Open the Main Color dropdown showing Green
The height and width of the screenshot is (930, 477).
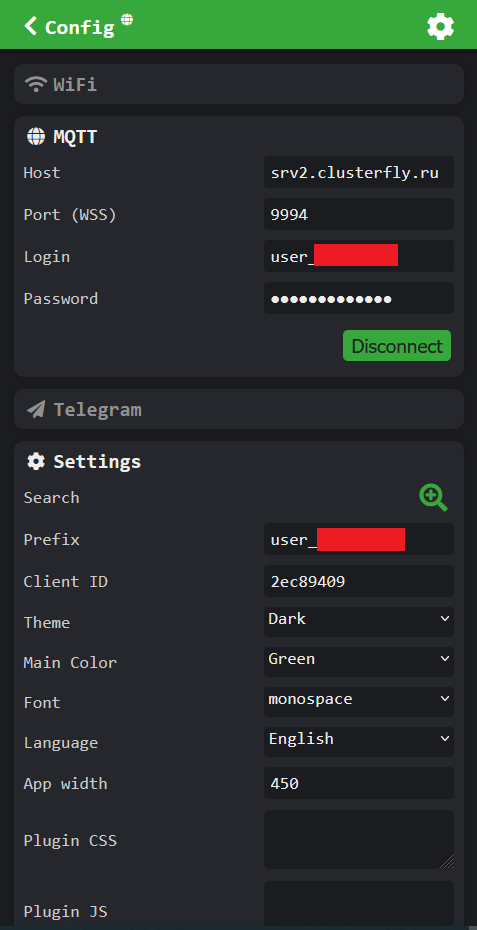(x=358, y=661)
